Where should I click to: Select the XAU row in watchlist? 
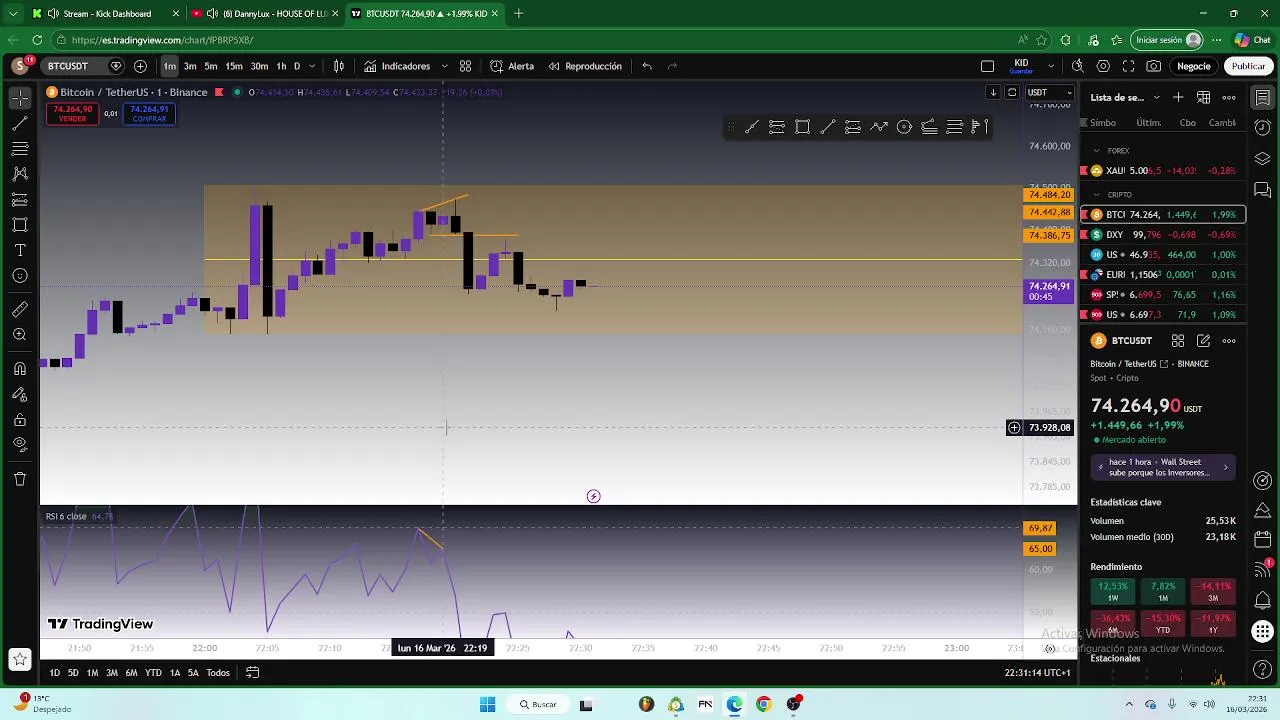1163,171
